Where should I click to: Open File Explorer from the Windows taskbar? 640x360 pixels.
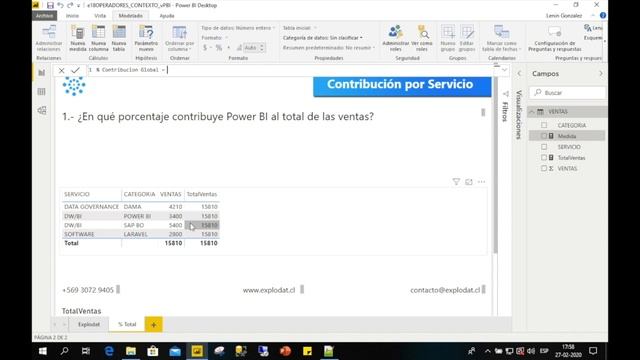tap(131, 351)
